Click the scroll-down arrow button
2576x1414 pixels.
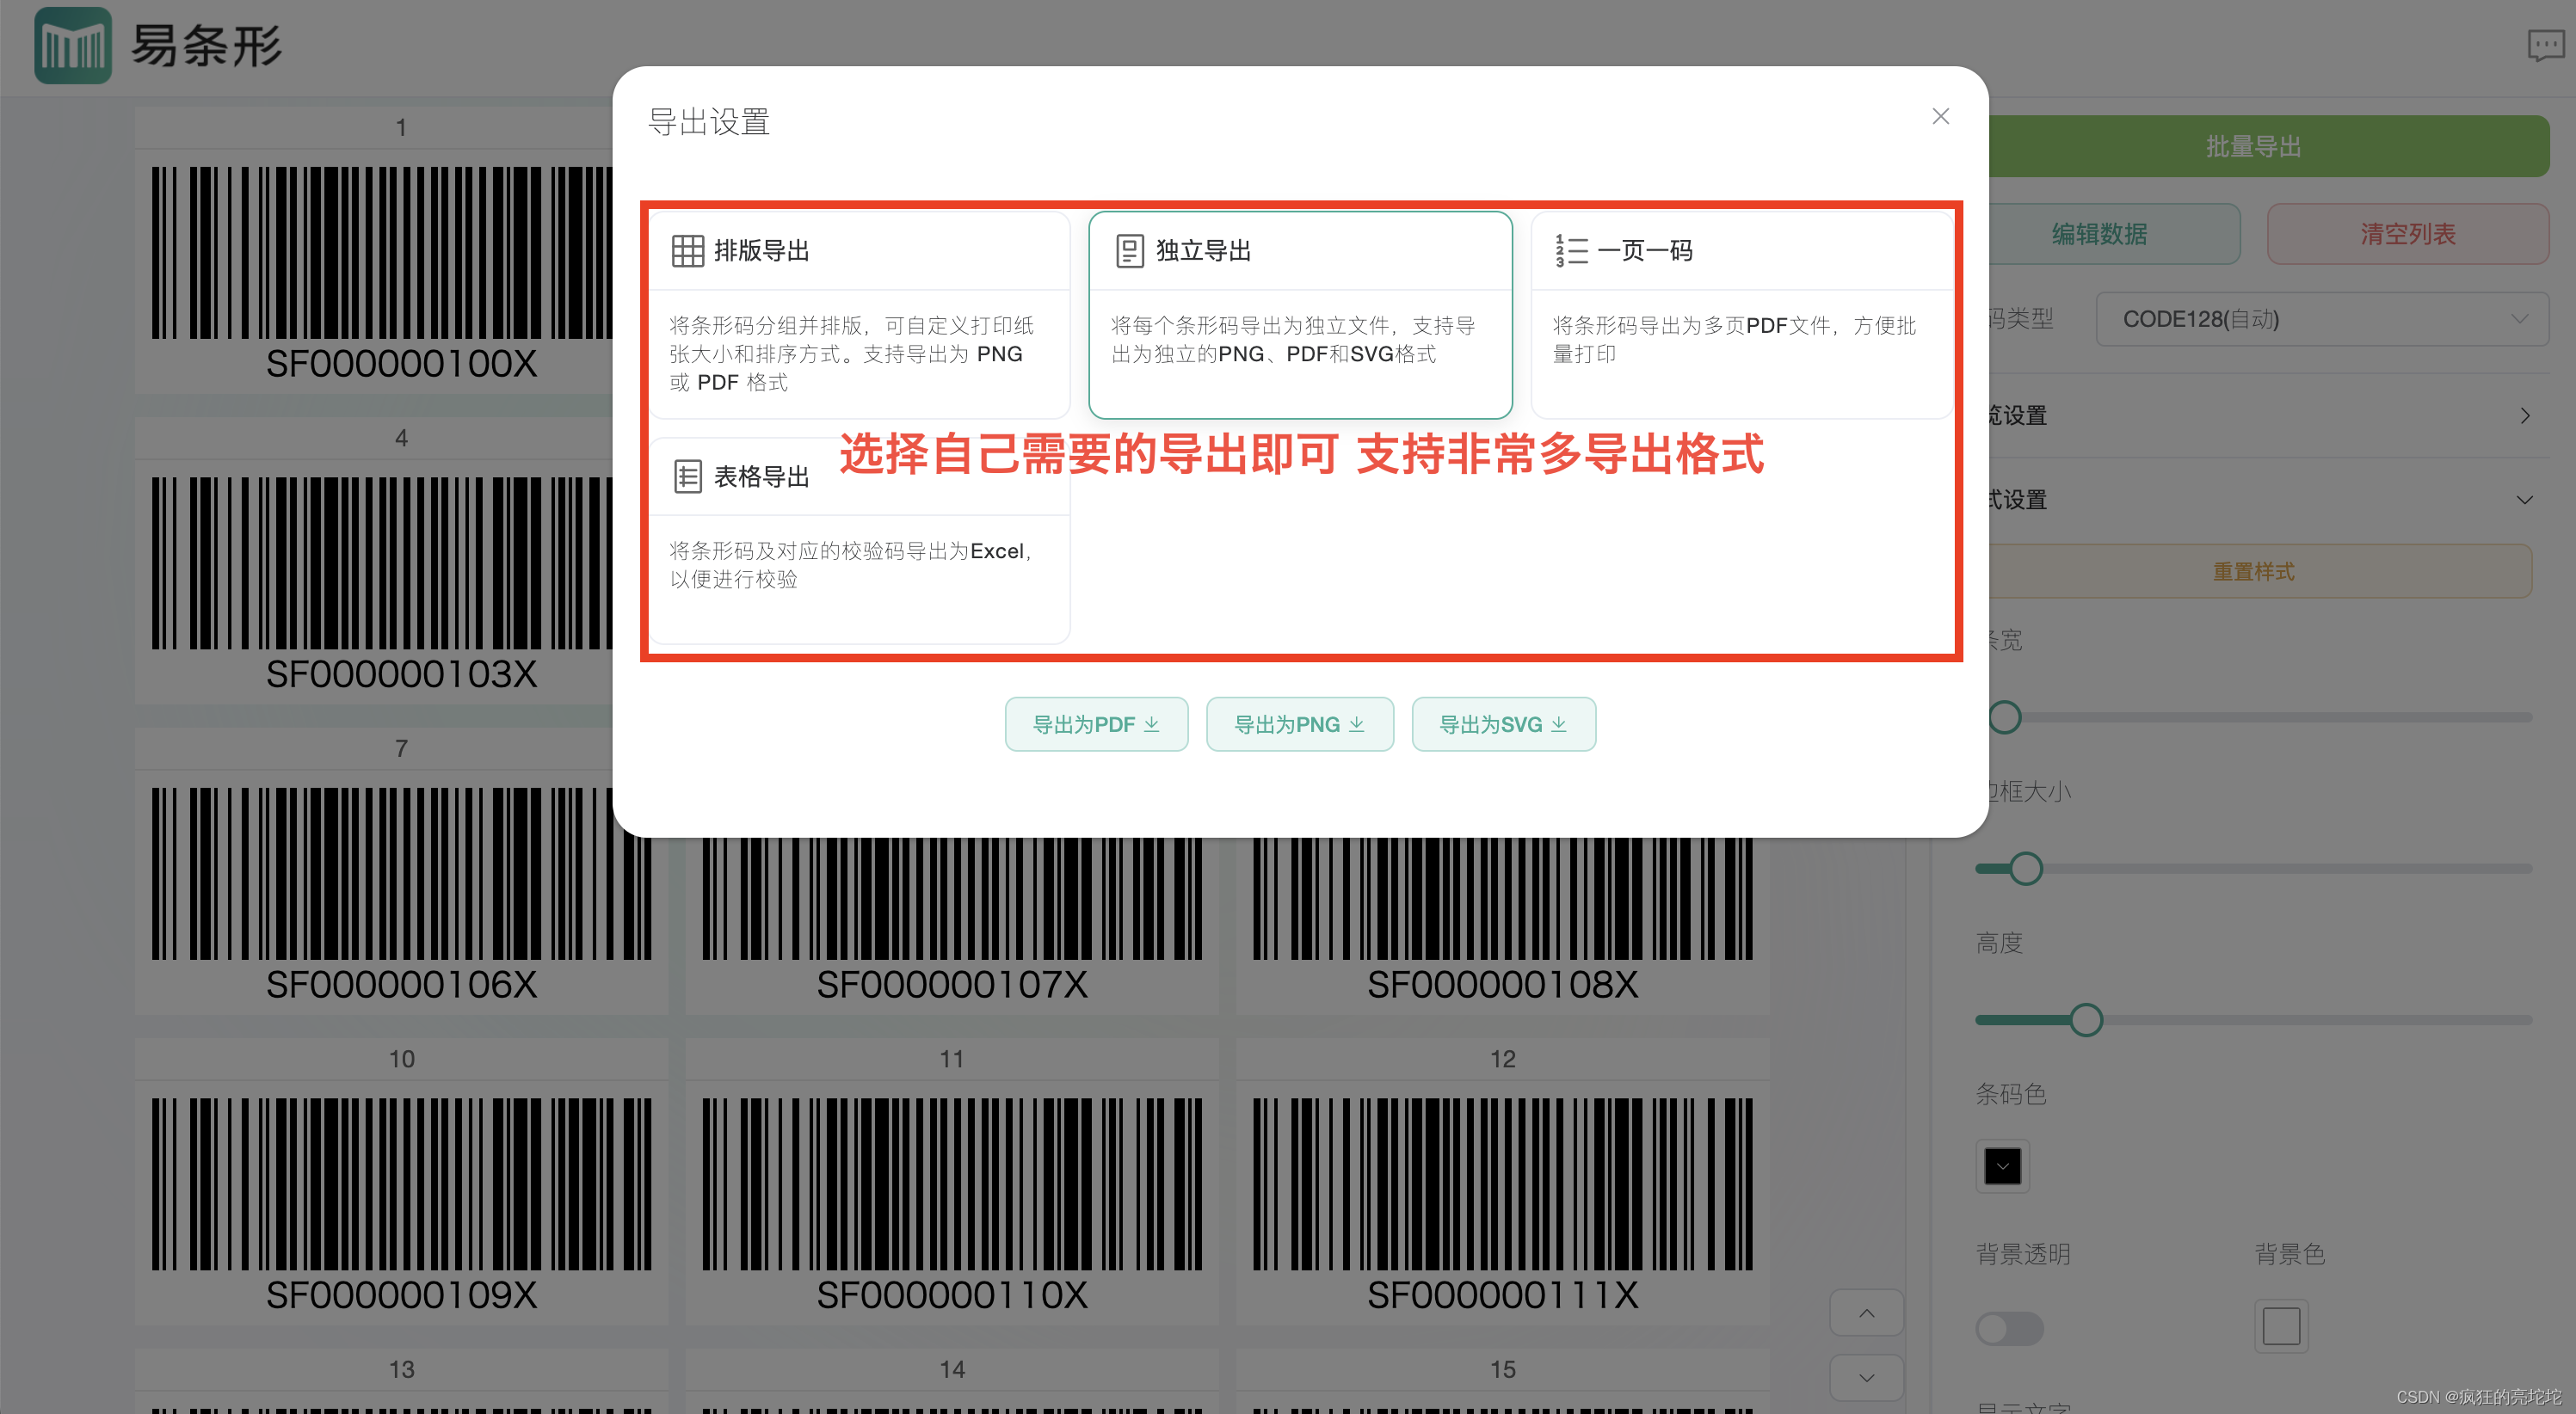(x=1866, y=1377)
